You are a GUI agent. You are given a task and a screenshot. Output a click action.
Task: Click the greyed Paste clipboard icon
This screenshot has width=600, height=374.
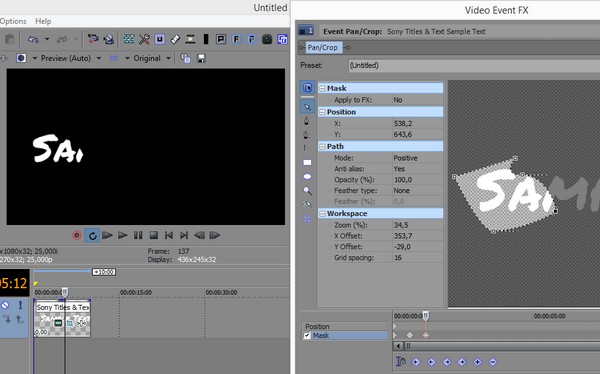10,39
